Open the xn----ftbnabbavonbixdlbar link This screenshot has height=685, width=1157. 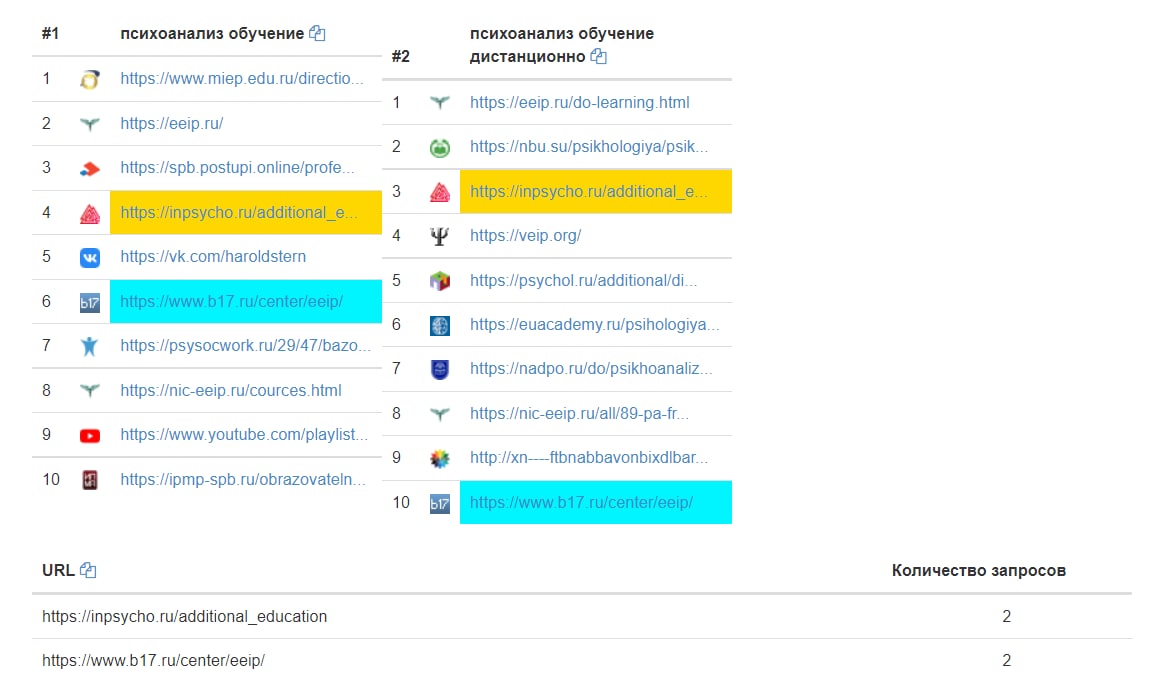pyautogui.click(x=588, y=458)
